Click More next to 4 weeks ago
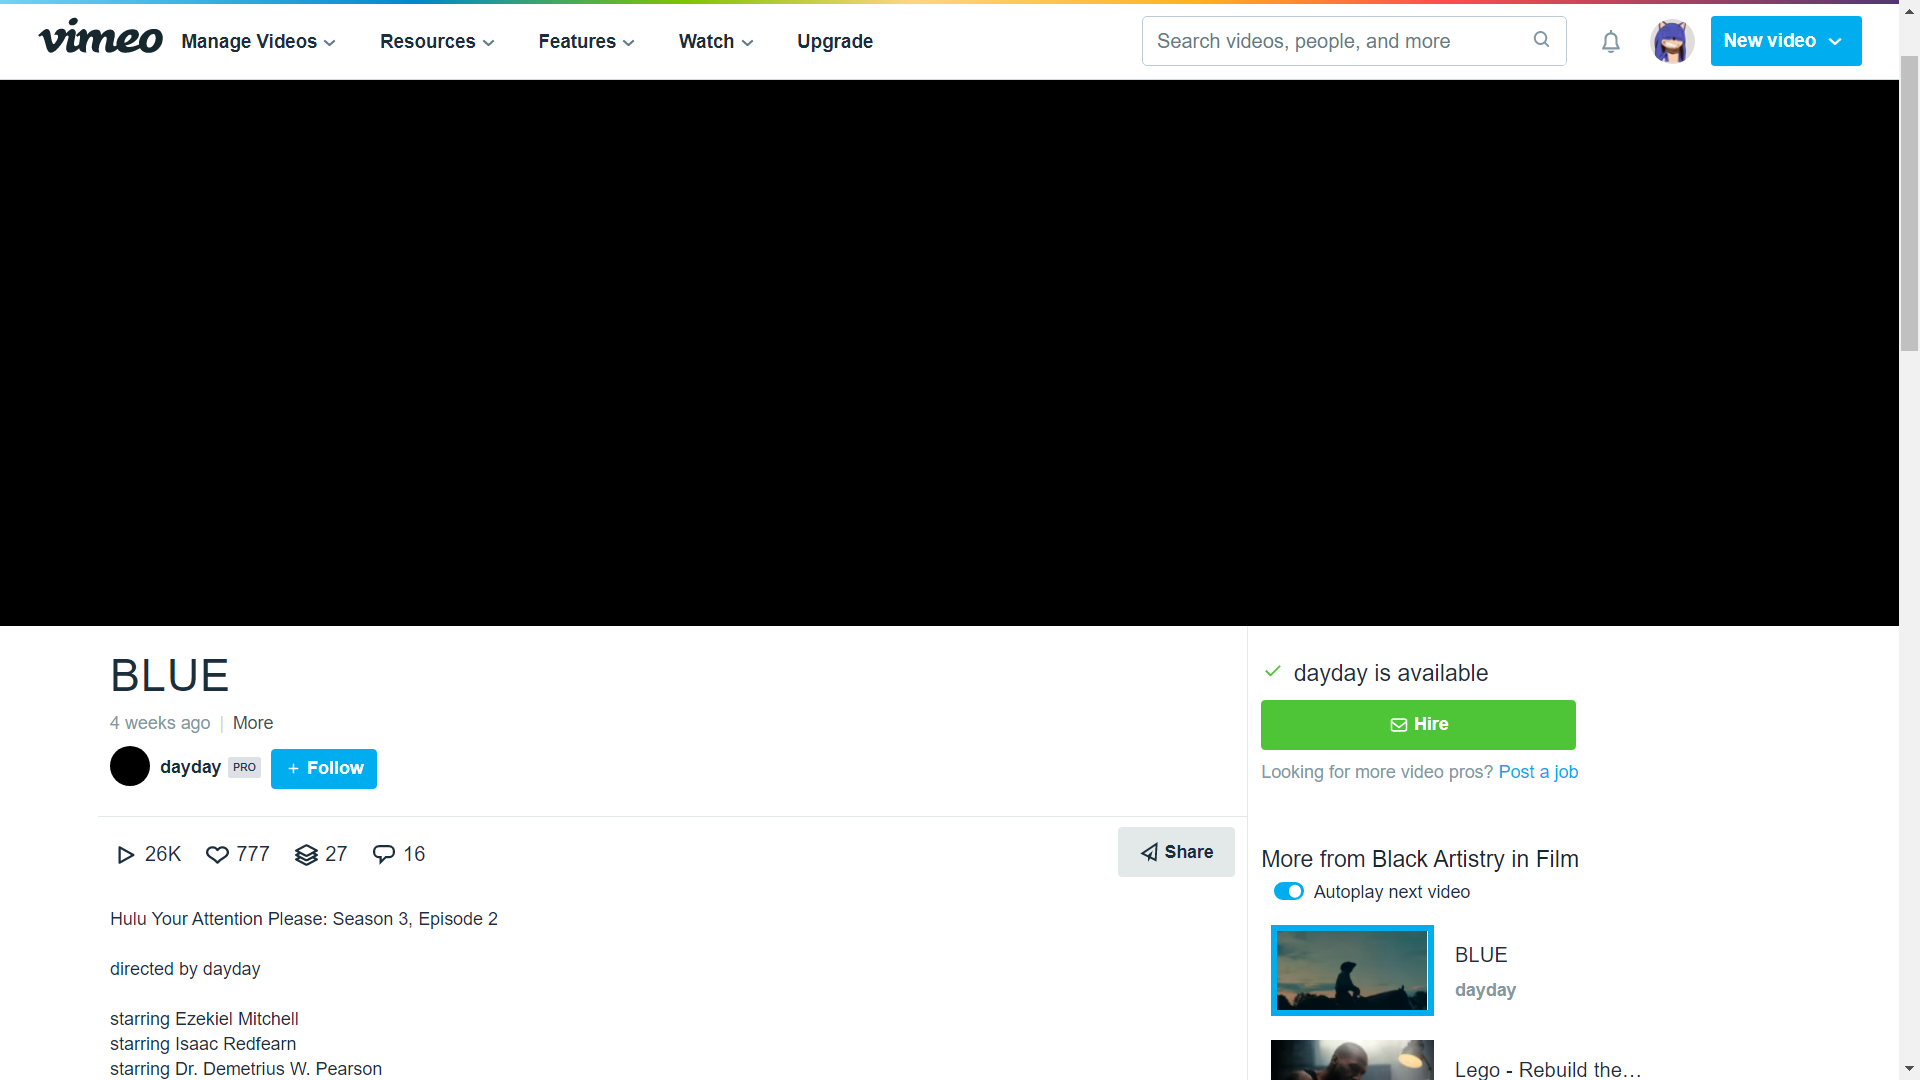The height and width of the screenshot is (1080, 1920). (x=253, y=723)
